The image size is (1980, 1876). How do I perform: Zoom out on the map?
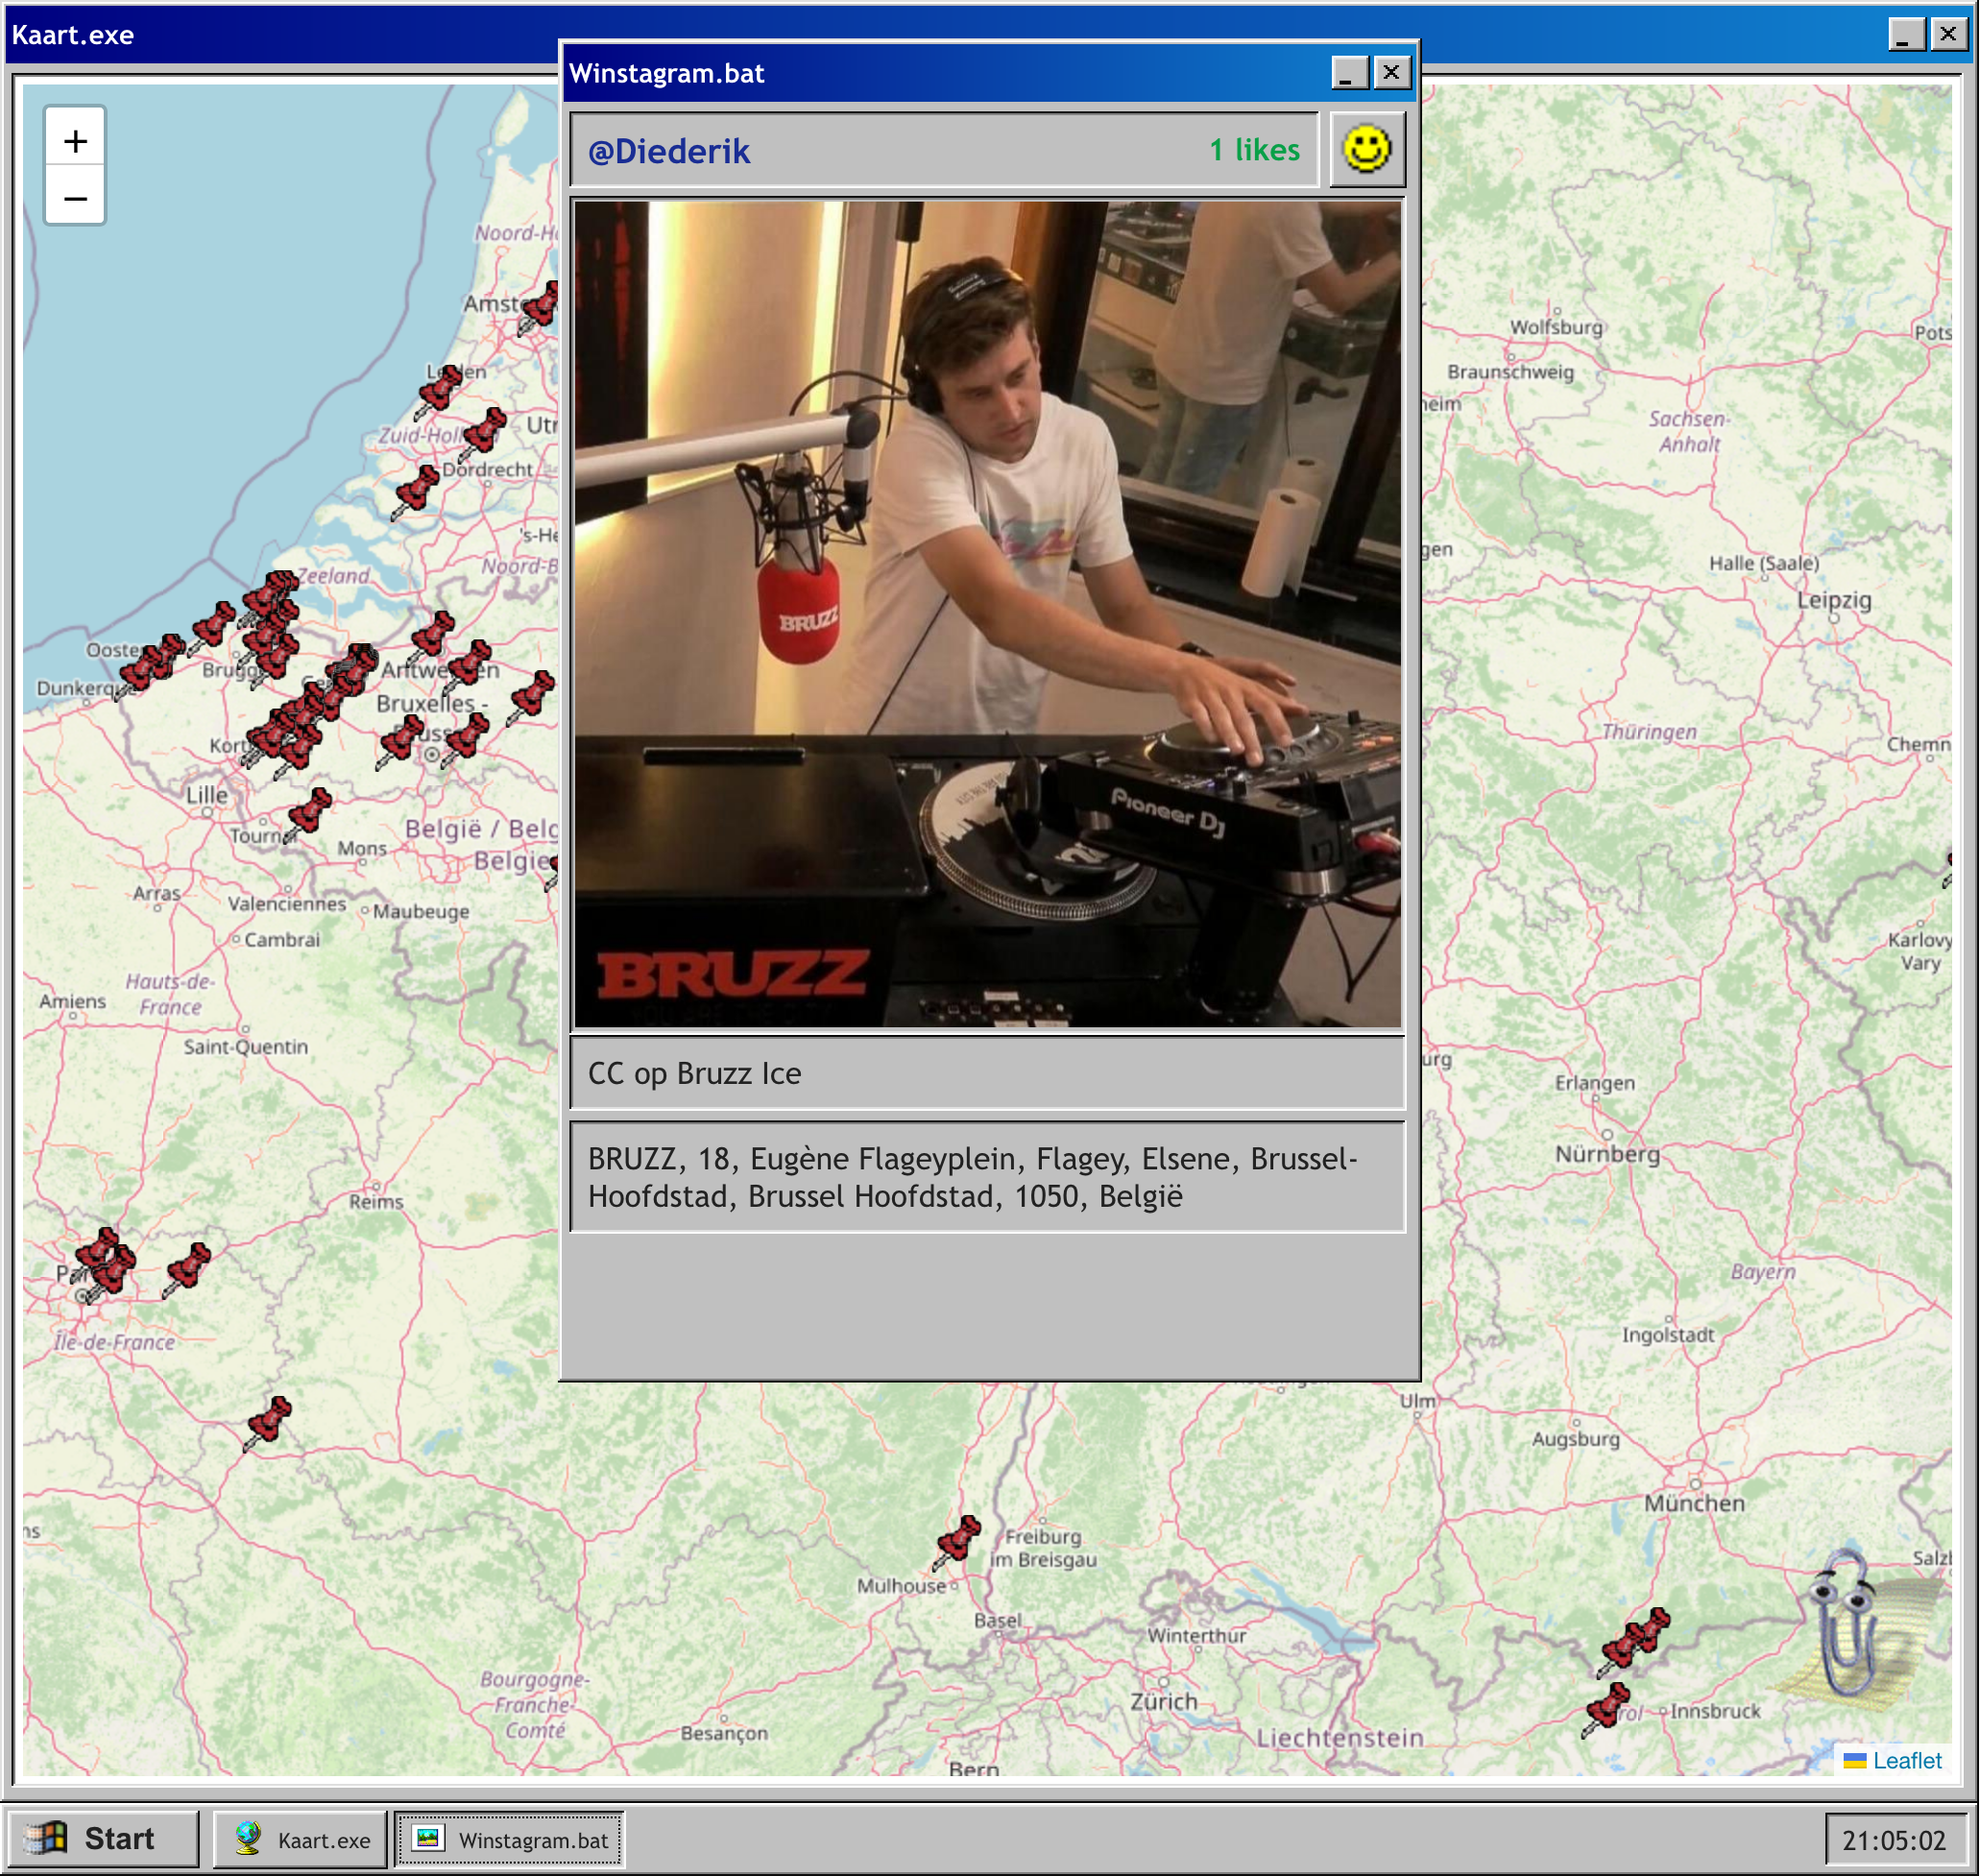(x=75, y=198)
